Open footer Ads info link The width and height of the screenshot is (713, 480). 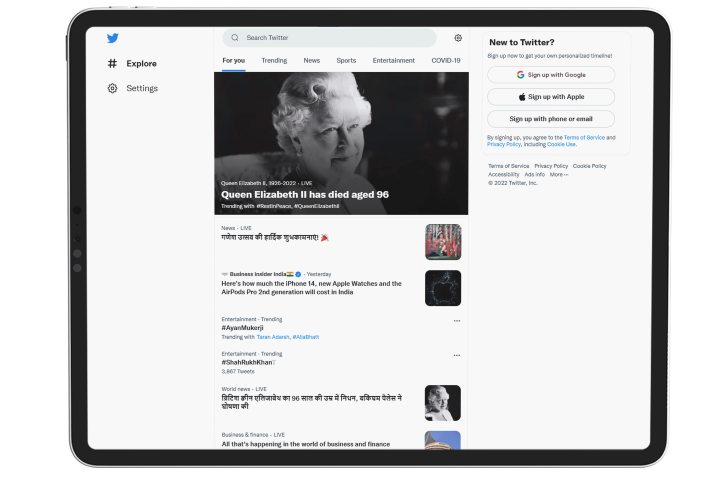click(534, 175)
